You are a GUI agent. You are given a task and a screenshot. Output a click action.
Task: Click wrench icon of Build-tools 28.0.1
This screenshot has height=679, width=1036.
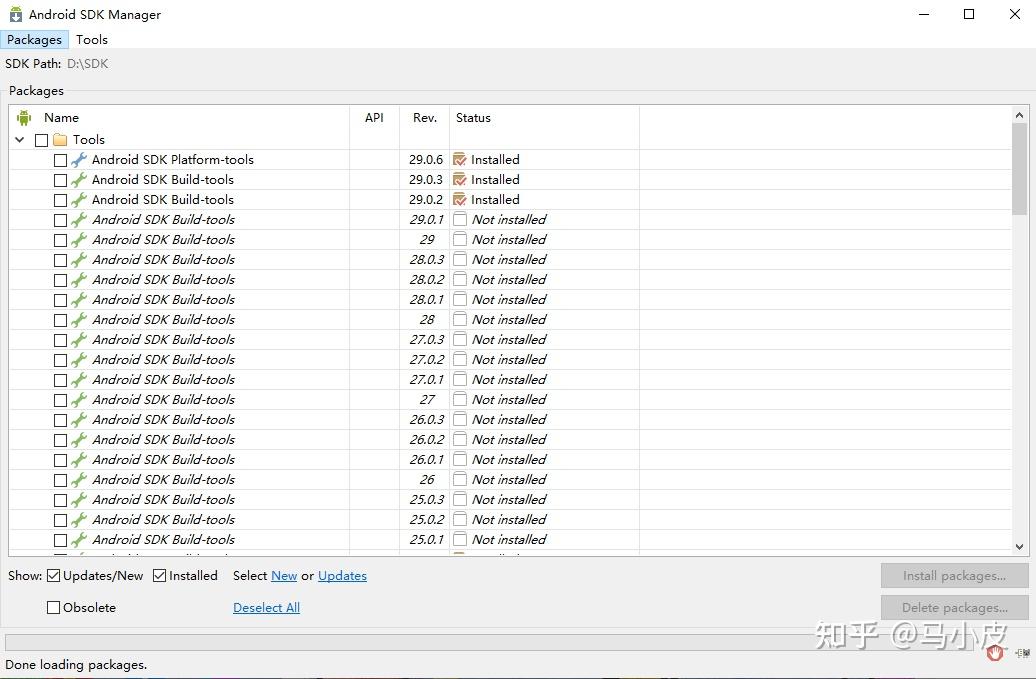click(x=79, y=300)
